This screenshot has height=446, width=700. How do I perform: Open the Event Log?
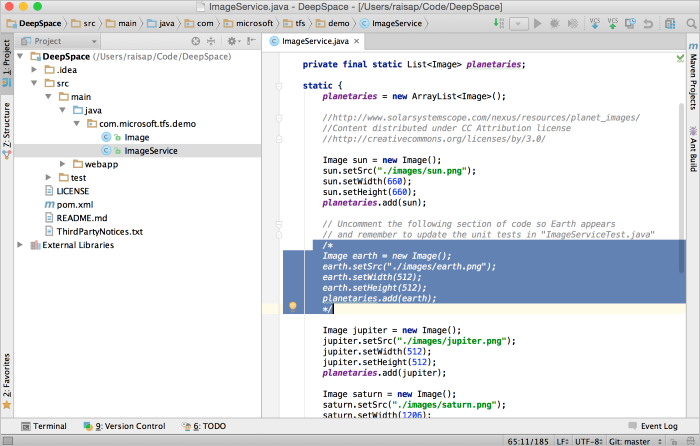coord(657,426)
